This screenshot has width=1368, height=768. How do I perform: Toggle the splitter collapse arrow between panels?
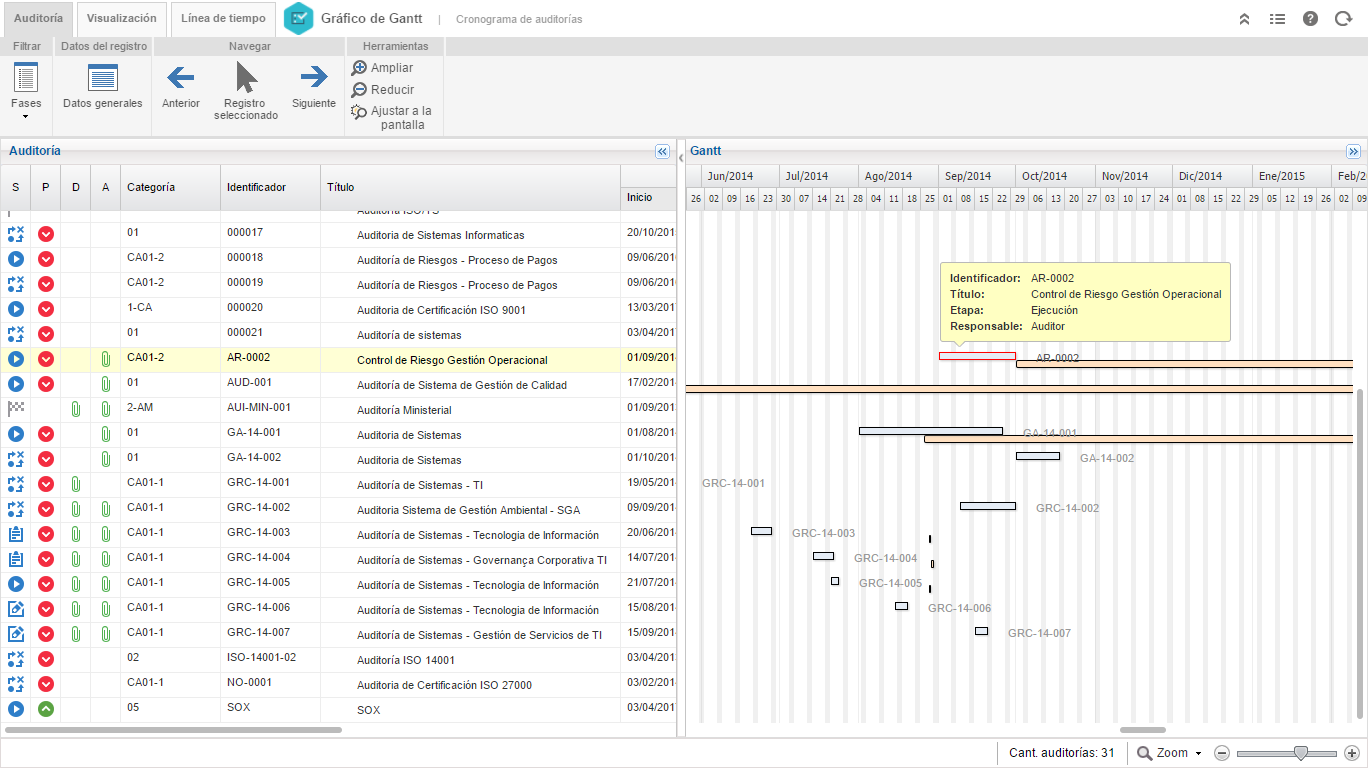[681, 156]
